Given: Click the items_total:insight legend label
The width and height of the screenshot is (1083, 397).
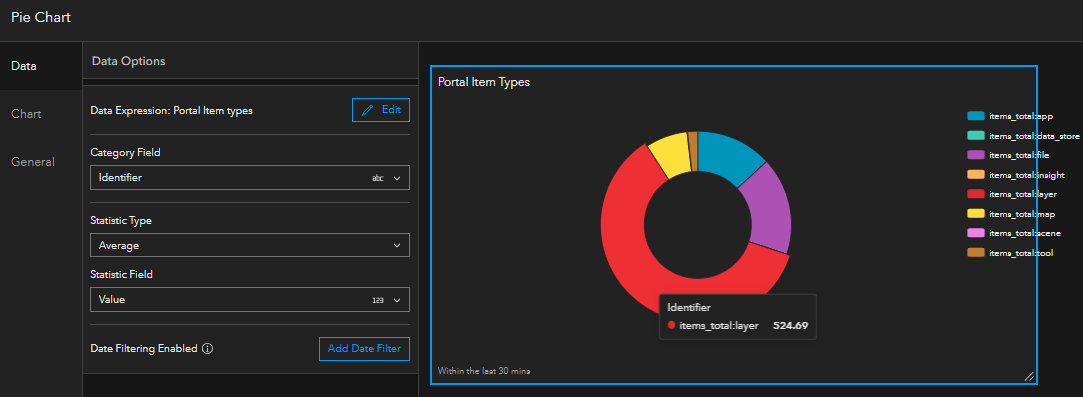Looking at the screenshot, I should [1027, 175].
